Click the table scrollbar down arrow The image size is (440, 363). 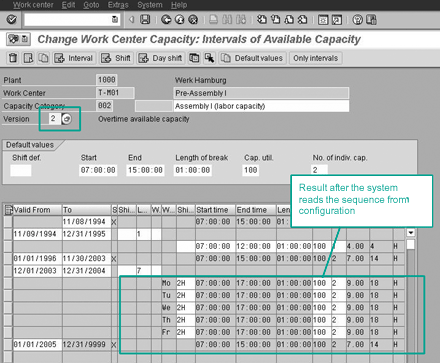point(411,232)
